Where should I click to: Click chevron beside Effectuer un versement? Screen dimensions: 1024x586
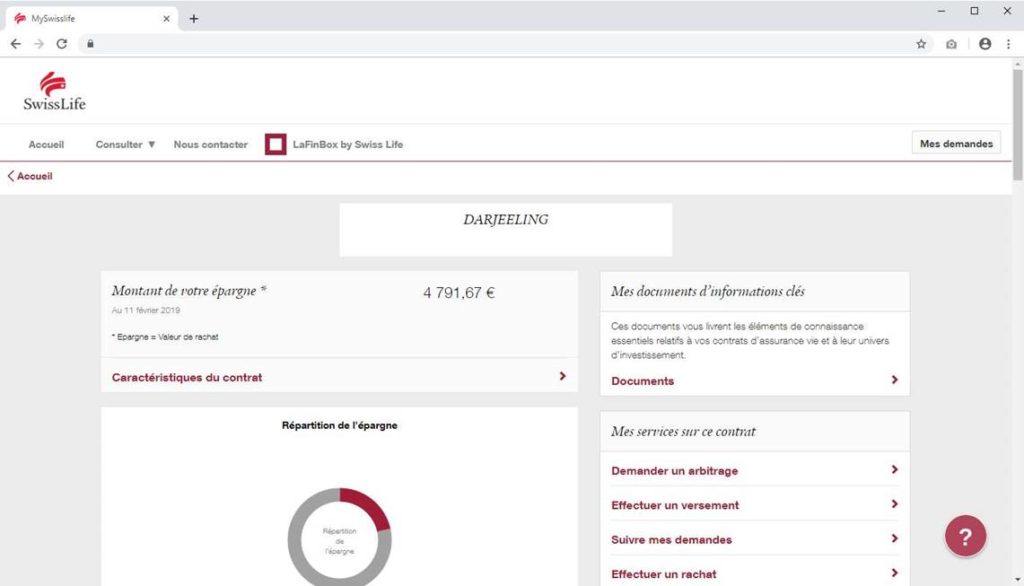[895, 504]
